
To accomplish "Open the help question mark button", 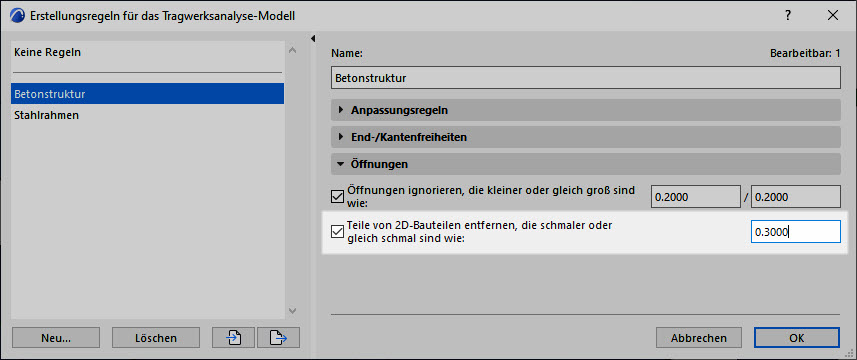I will tap(788, 16).
